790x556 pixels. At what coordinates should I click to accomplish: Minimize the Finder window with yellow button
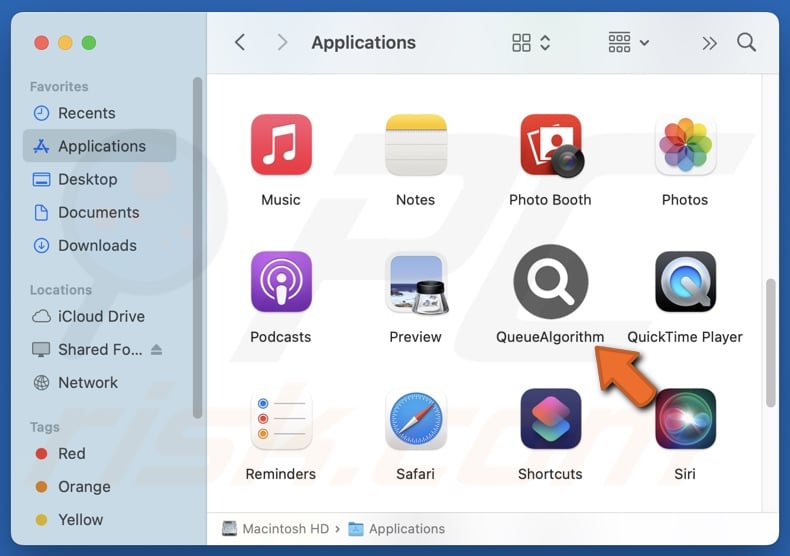coord(65,43)
